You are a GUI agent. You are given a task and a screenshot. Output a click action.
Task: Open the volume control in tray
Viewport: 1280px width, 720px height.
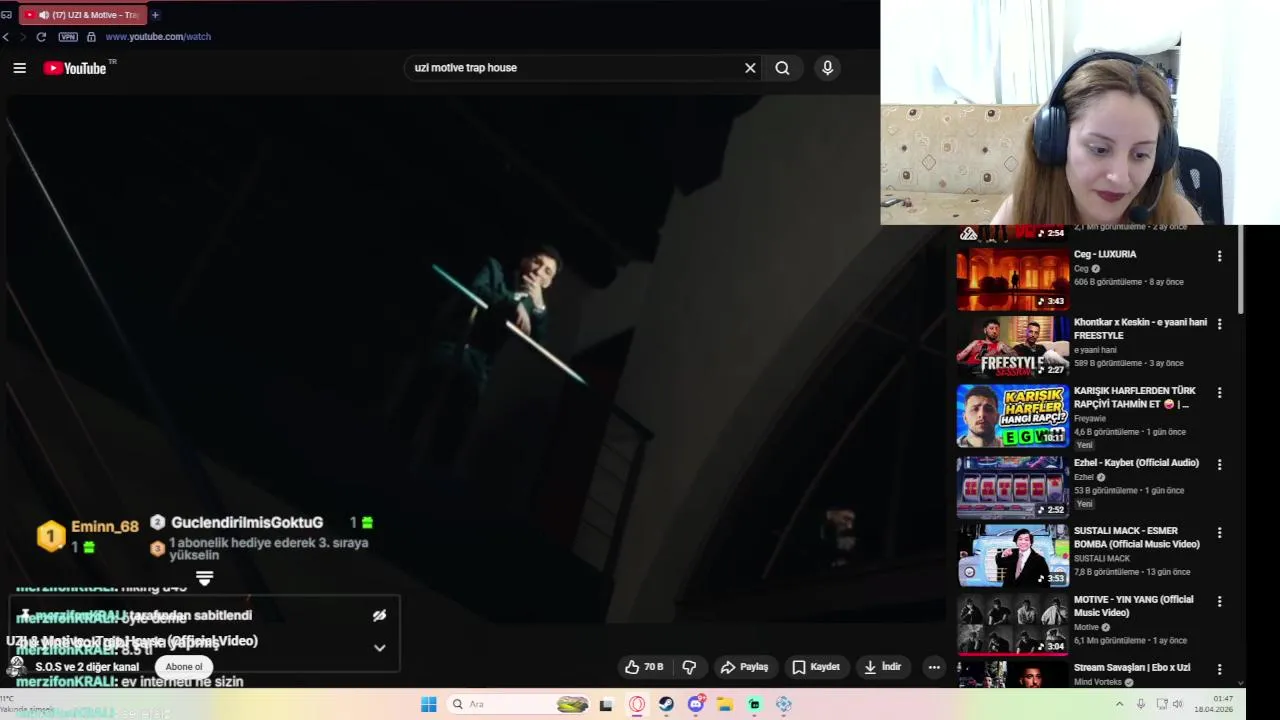pyautogui.click(x=1178, y=704)
